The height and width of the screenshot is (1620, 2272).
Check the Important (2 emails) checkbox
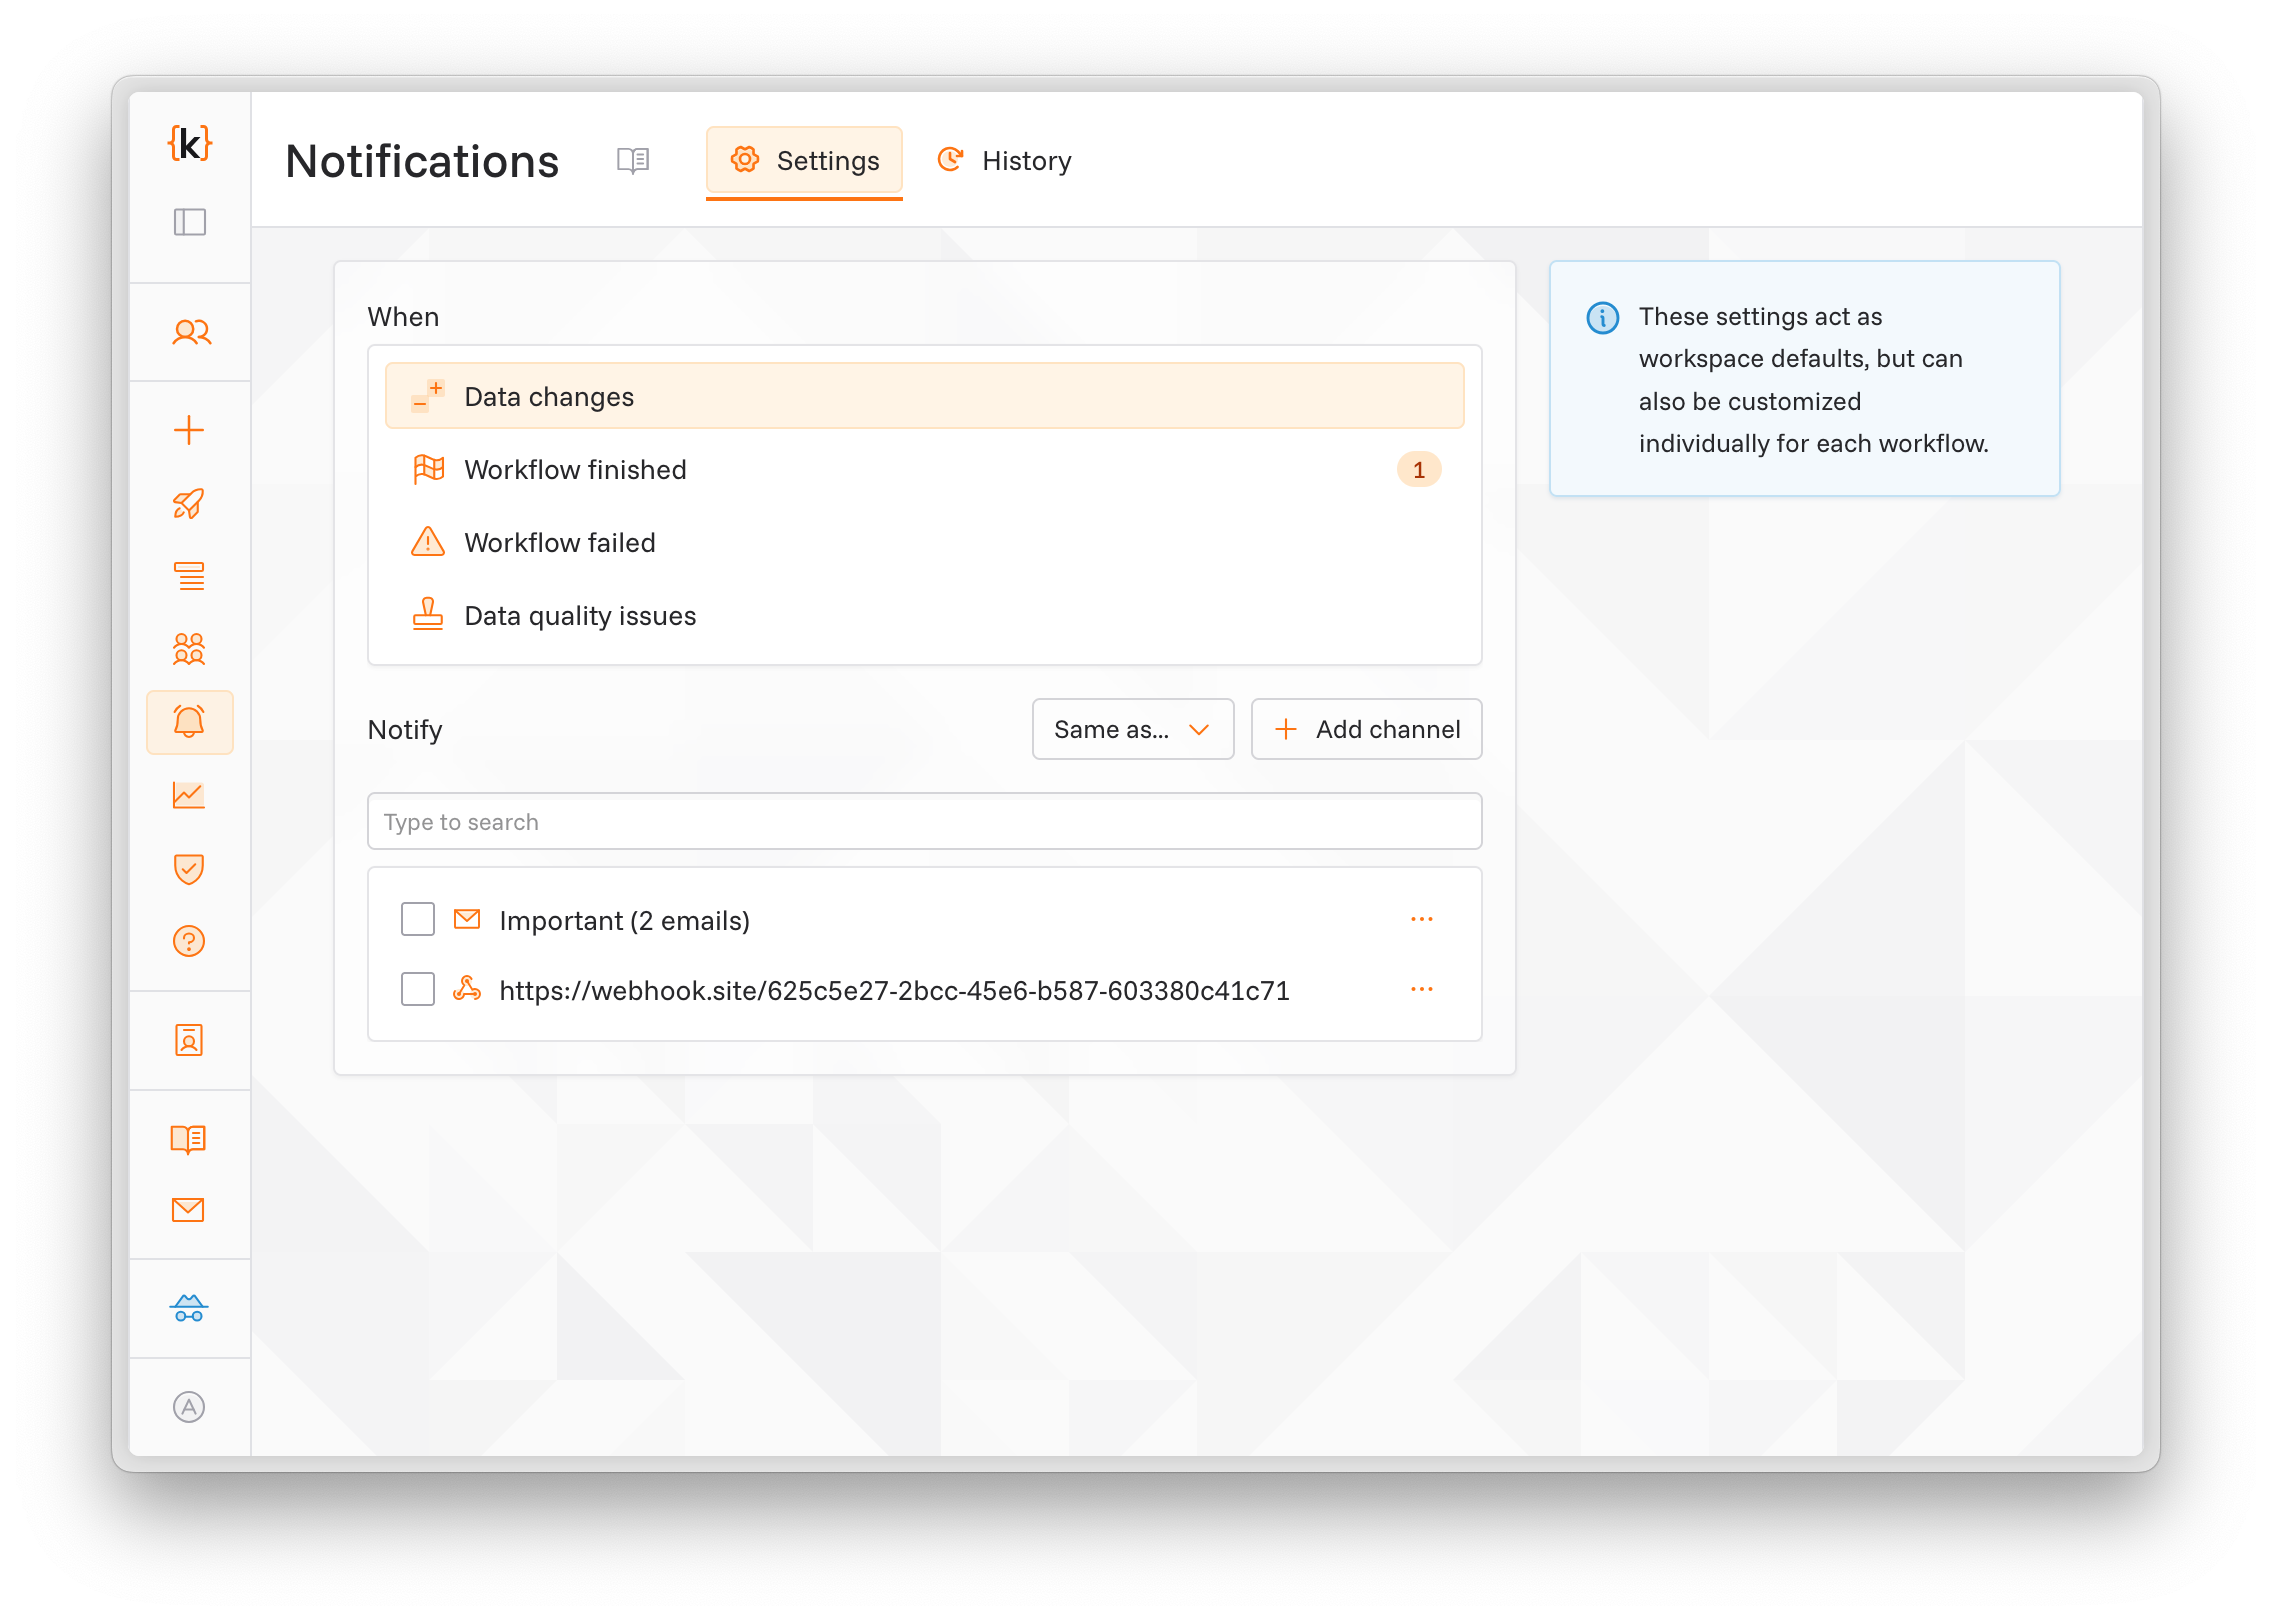tap(418, 919)
